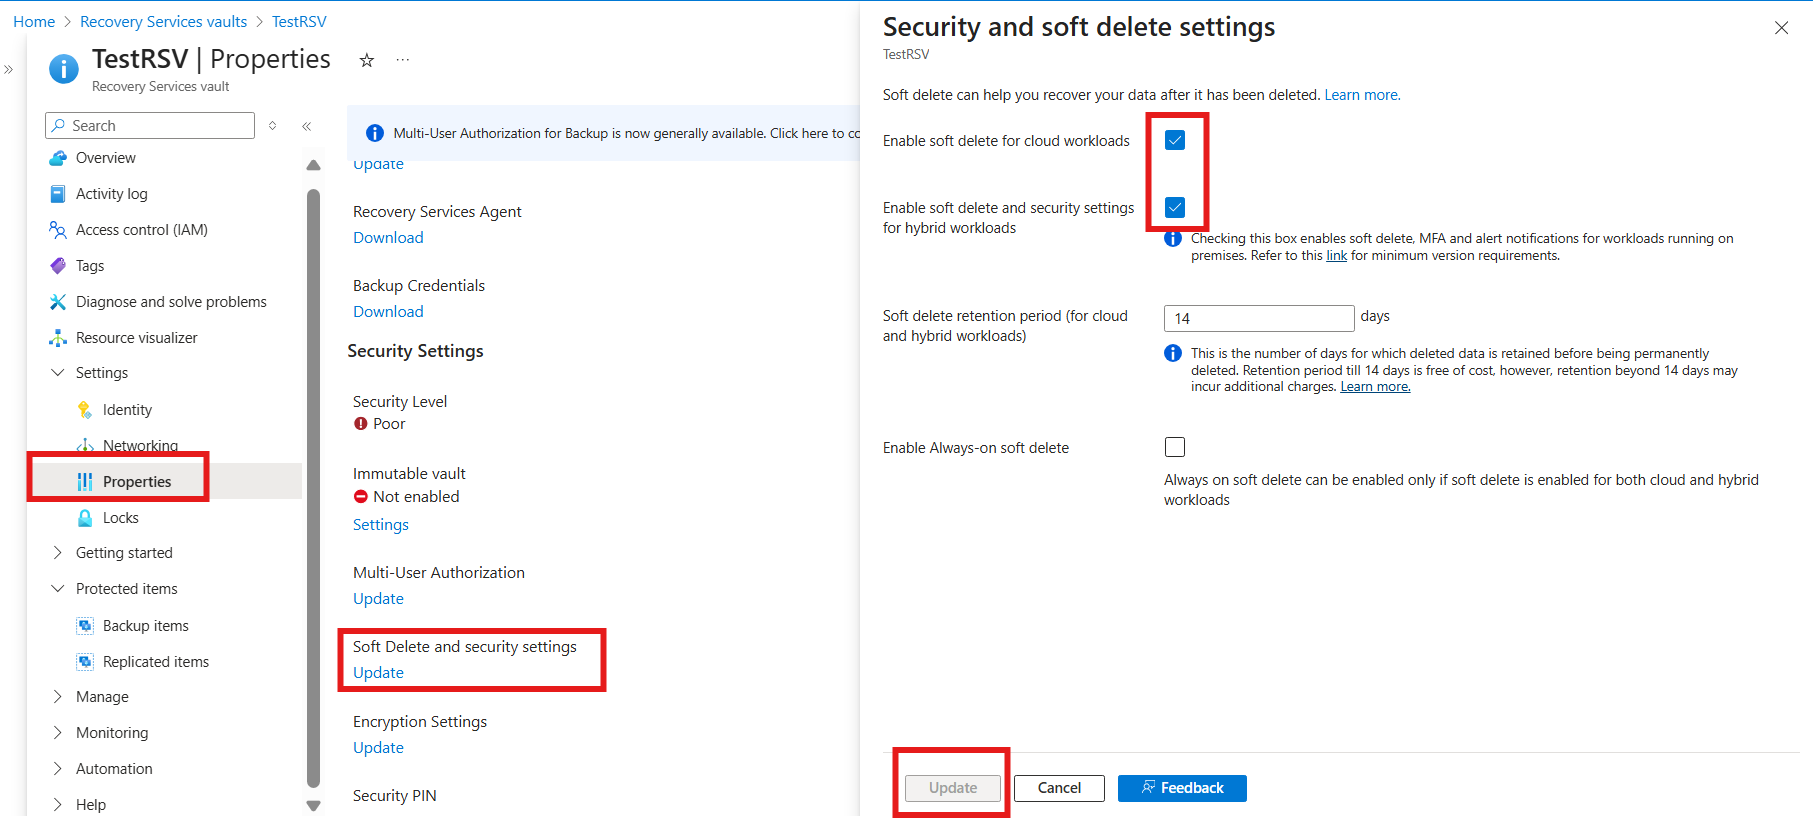Expand the Manage section
The image size is (1813, 819).
[57, 697]
